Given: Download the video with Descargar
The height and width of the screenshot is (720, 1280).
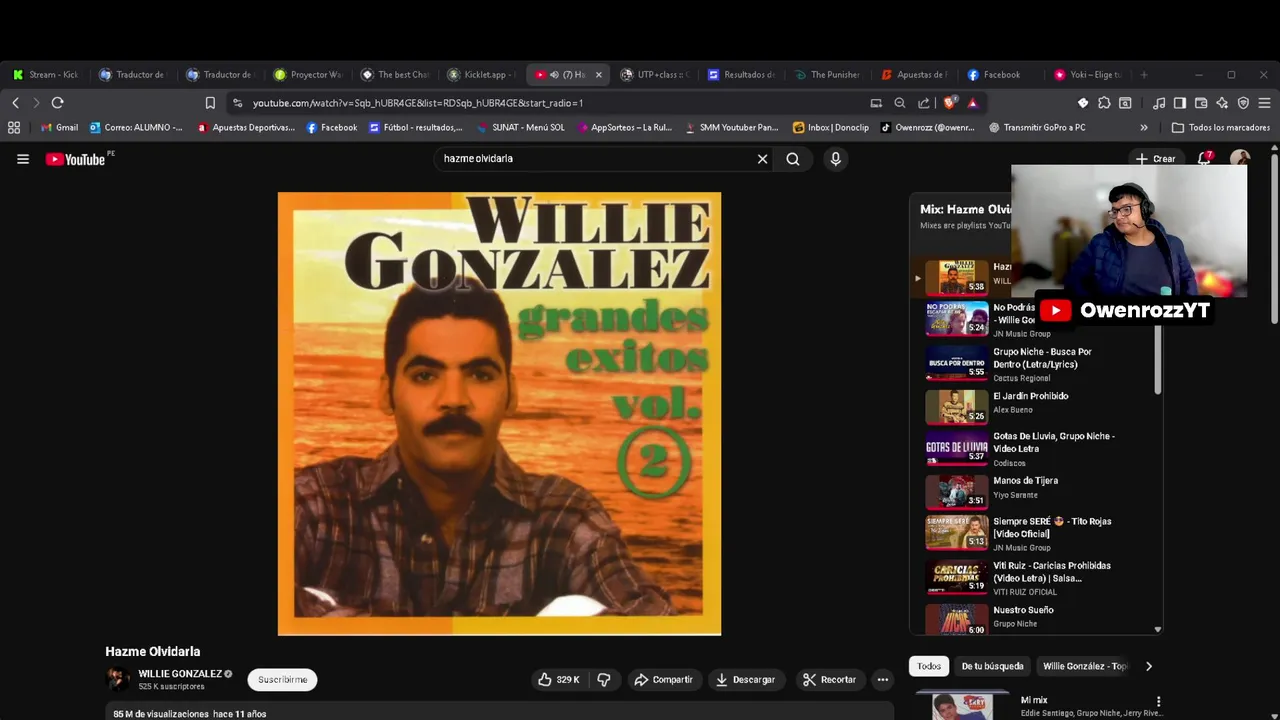Looking at the screenshot, I should (x=745, y=680).
